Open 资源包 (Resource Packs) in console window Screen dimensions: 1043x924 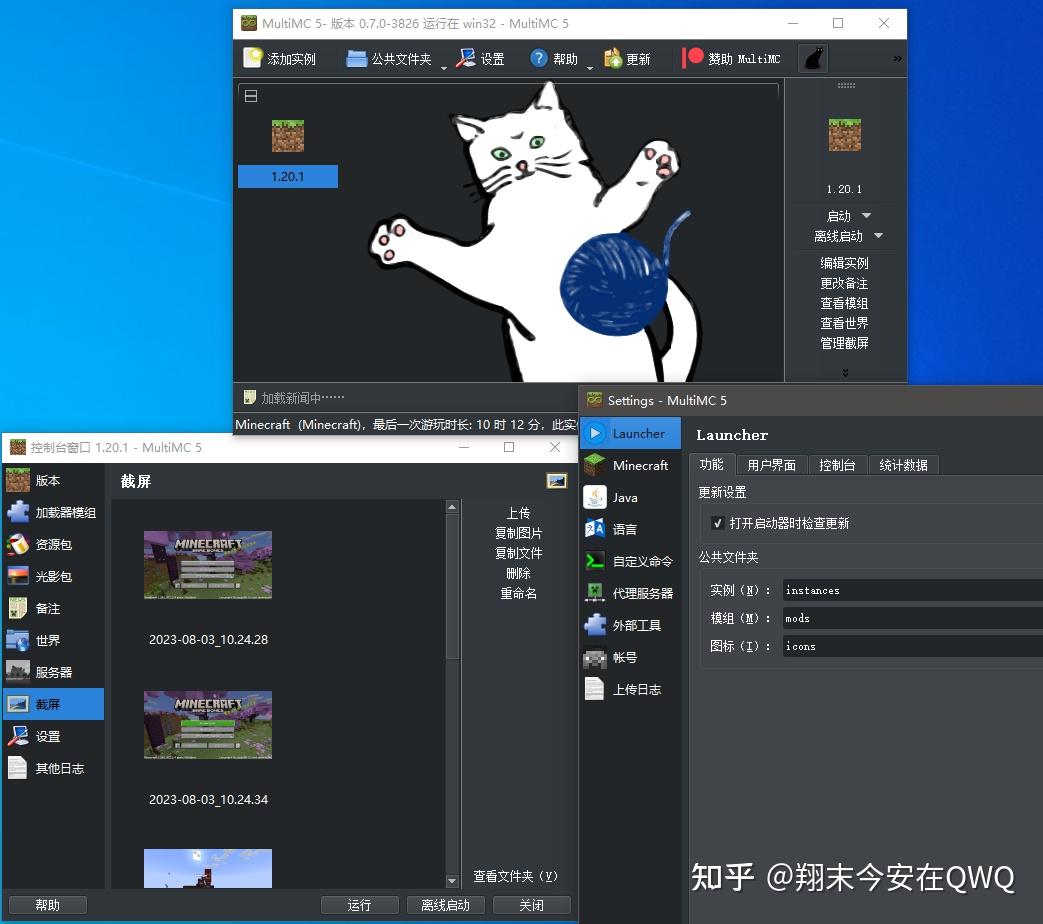[53, 543]
